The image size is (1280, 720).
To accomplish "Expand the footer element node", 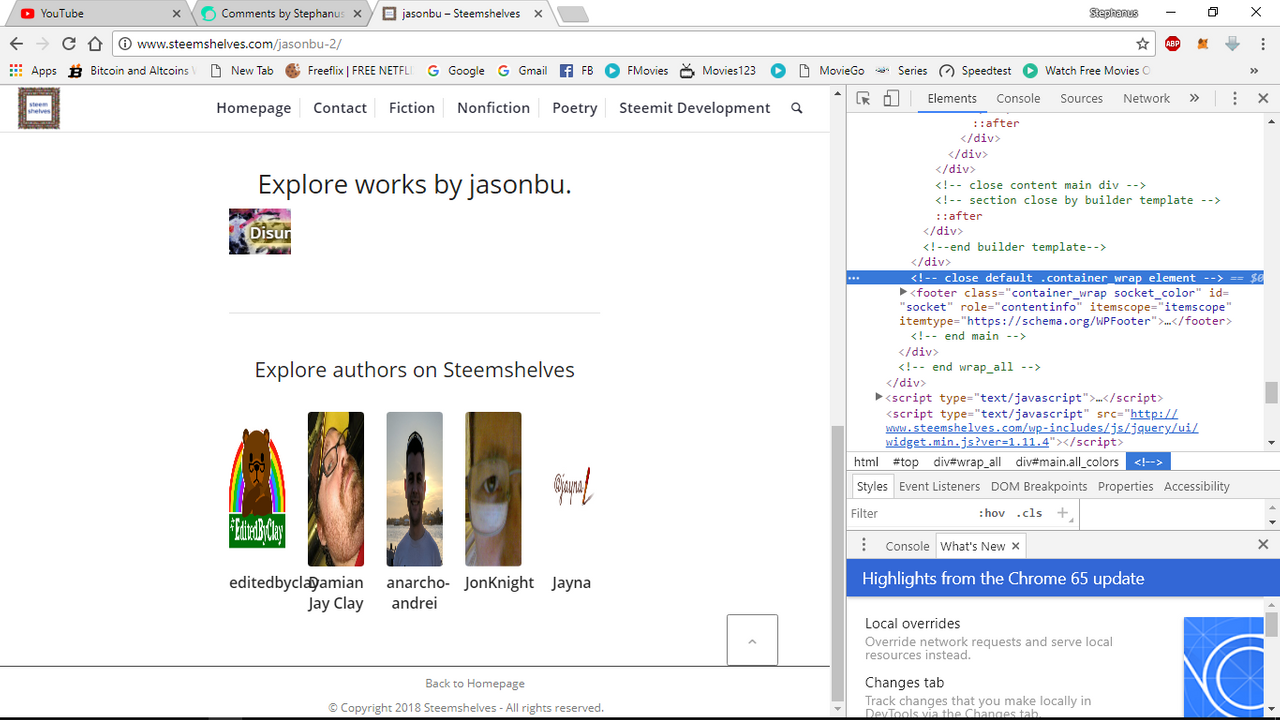I will [904, 293].
